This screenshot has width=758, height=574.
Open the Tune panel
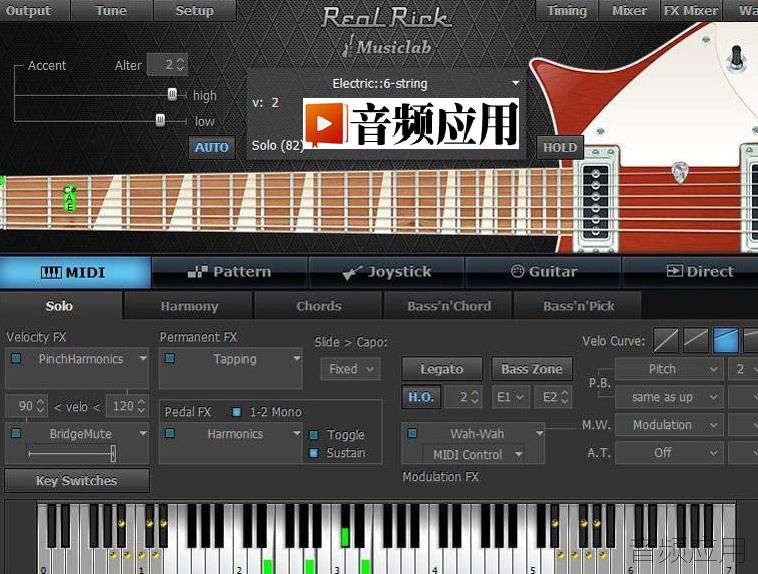(x=112, y=10)
